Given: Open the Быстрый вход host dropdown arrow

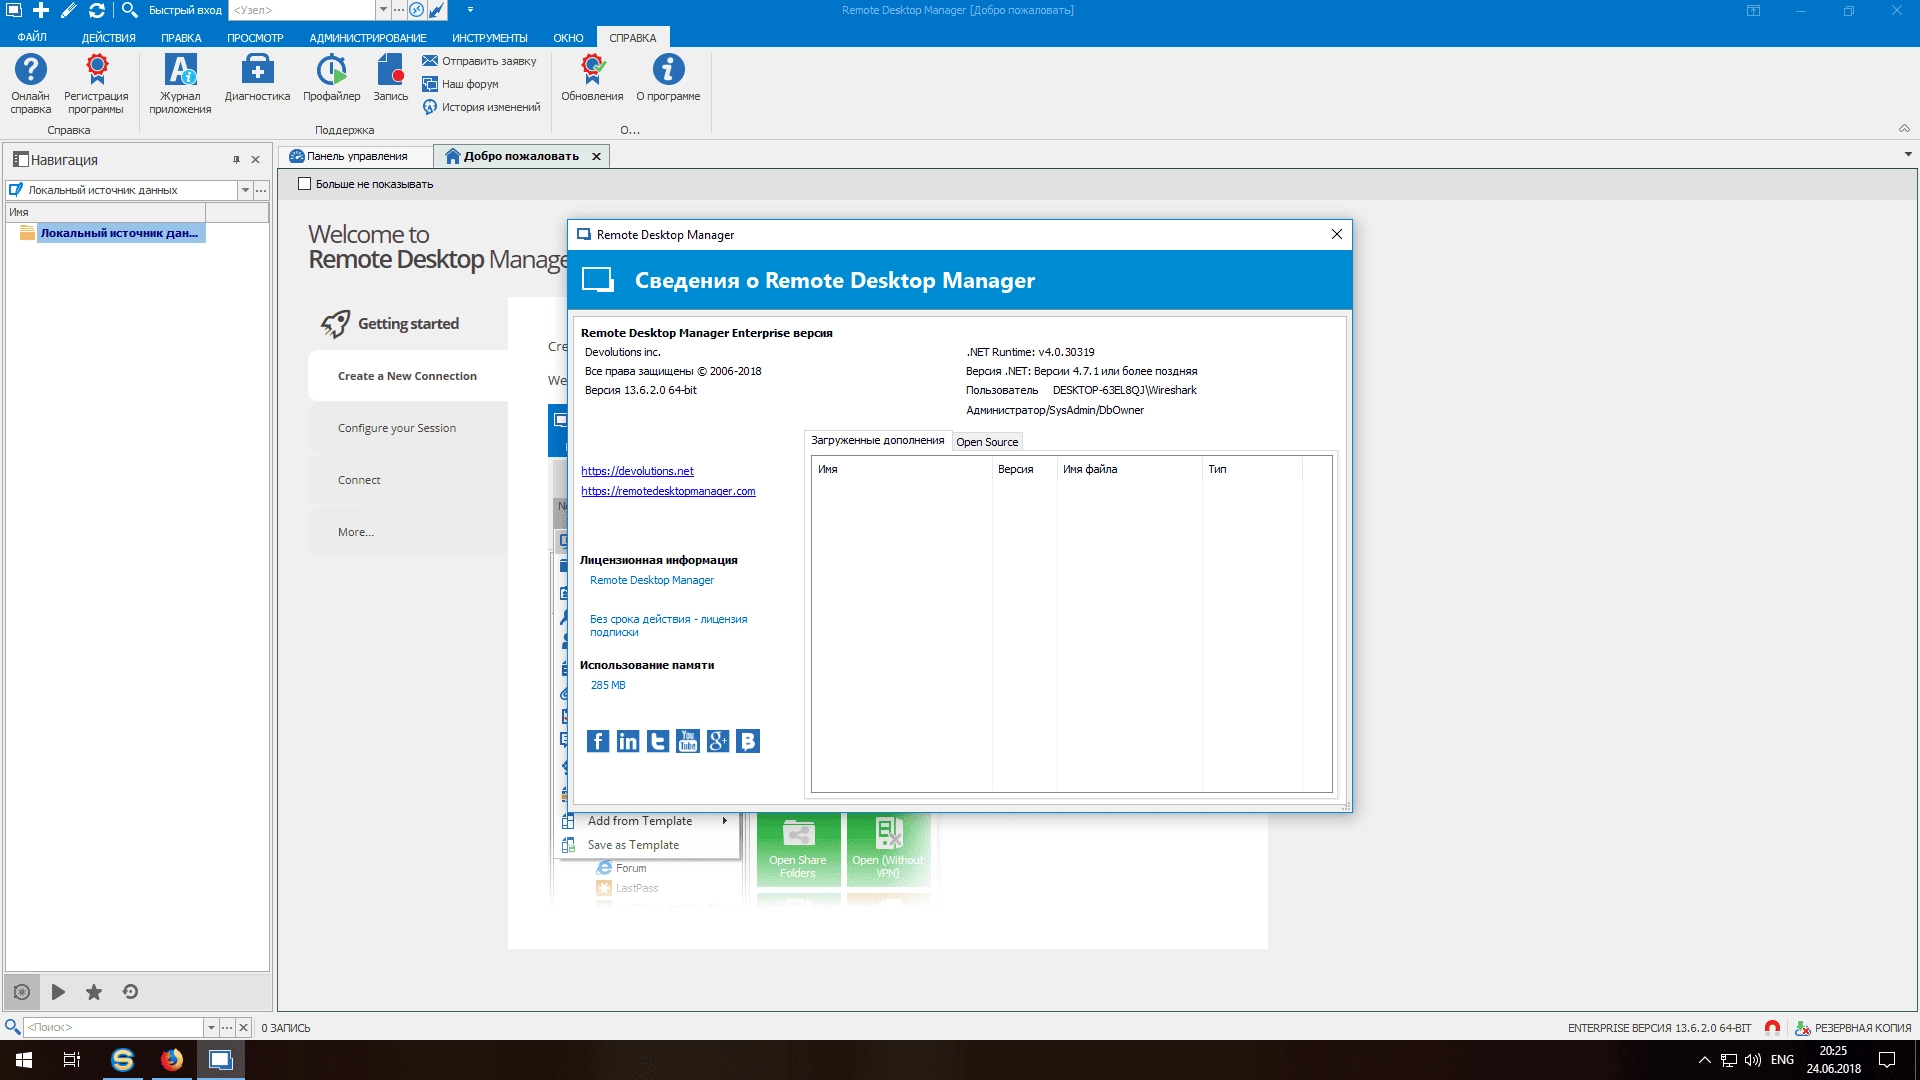Looking at the screenshot, I should click(383, 10).
